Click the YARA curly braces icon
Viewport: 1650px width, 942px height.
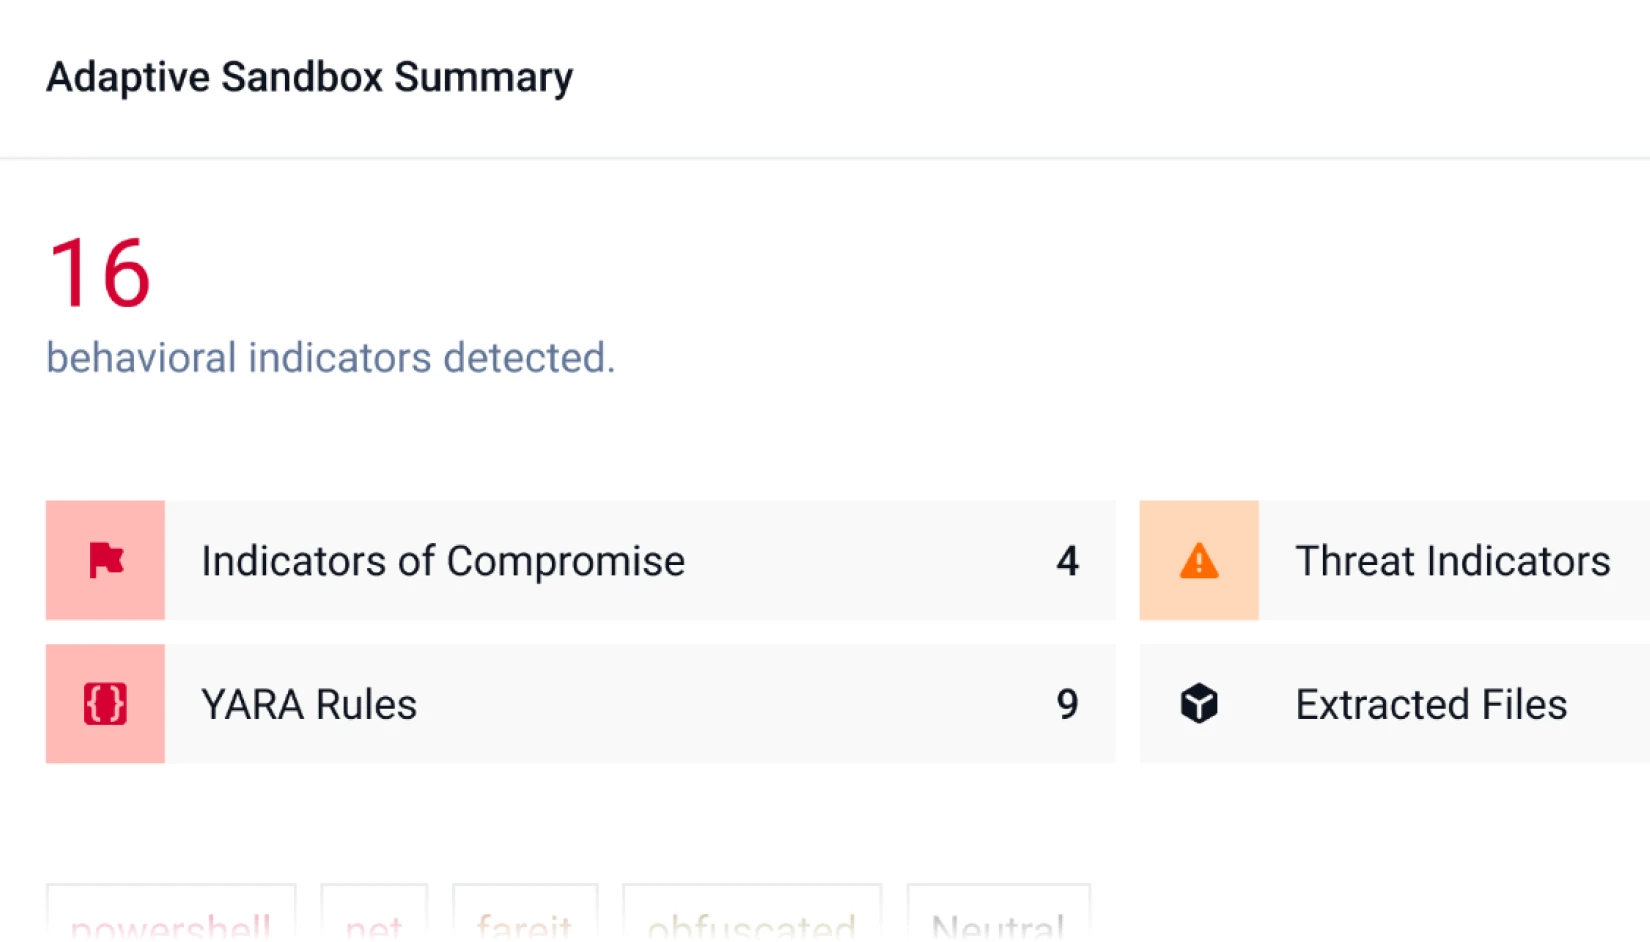click(x=105, y=704)
